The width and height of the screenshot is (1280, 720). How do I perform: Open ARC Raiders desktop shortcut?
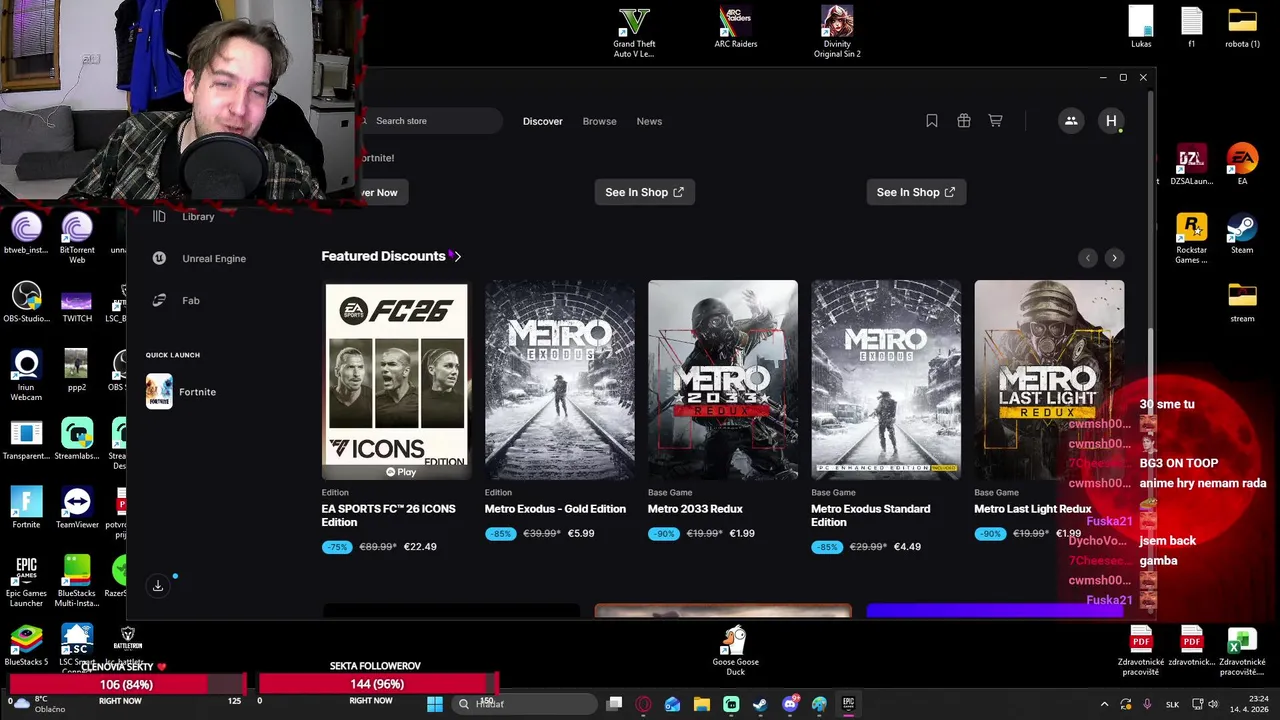pyautogui.click(x=736, y=28)
